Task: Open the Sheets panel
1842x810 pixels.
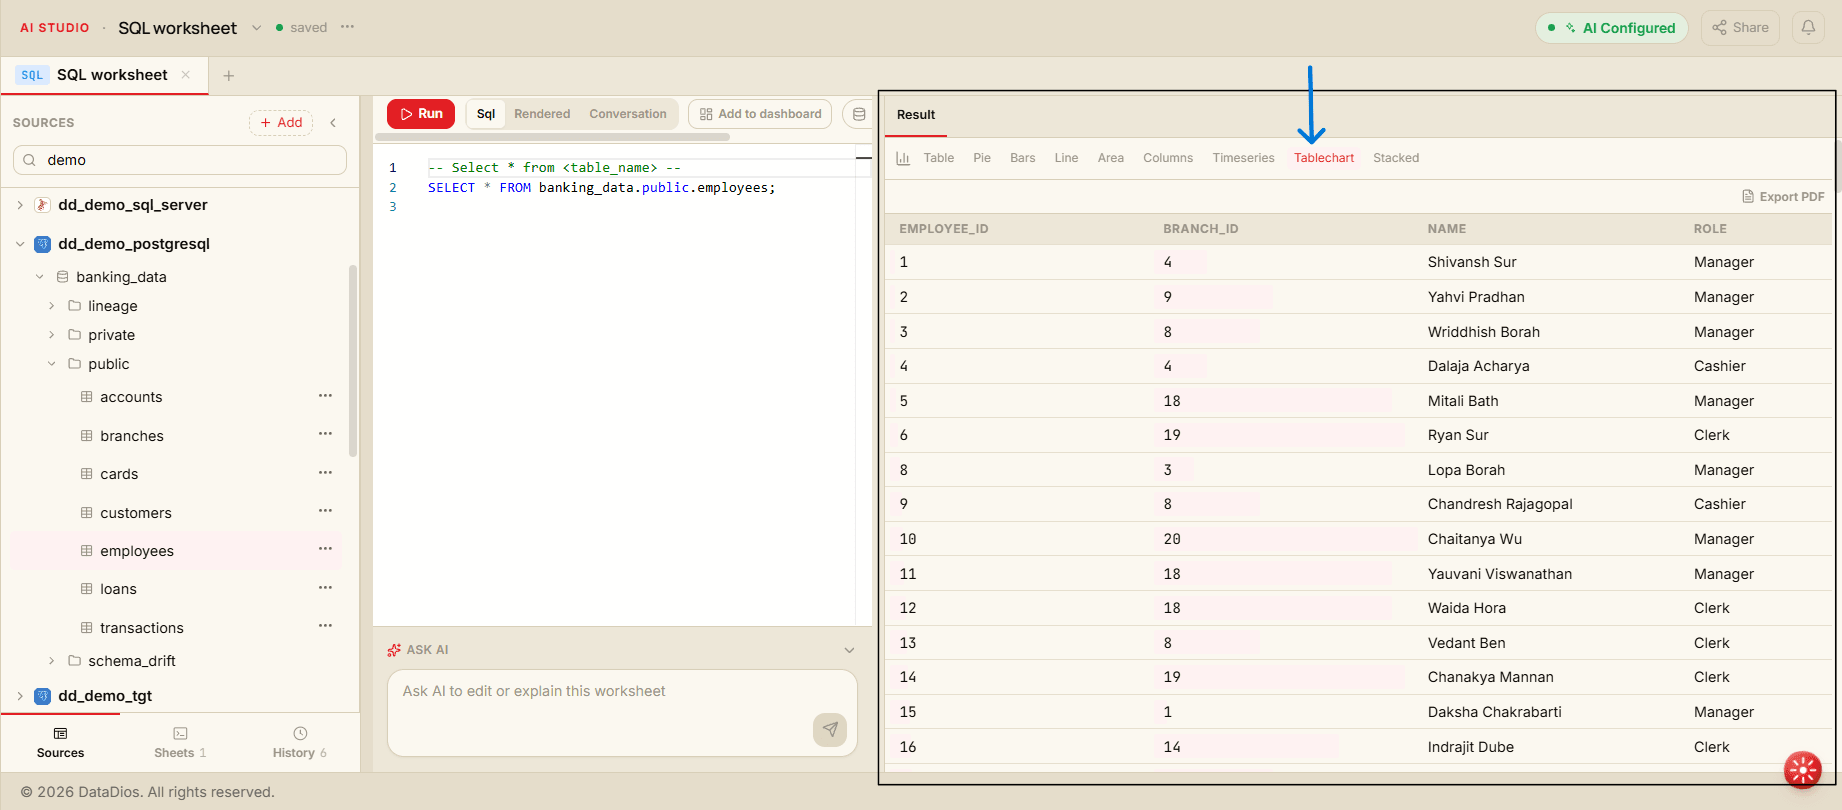Action: [x=180, y=742]
